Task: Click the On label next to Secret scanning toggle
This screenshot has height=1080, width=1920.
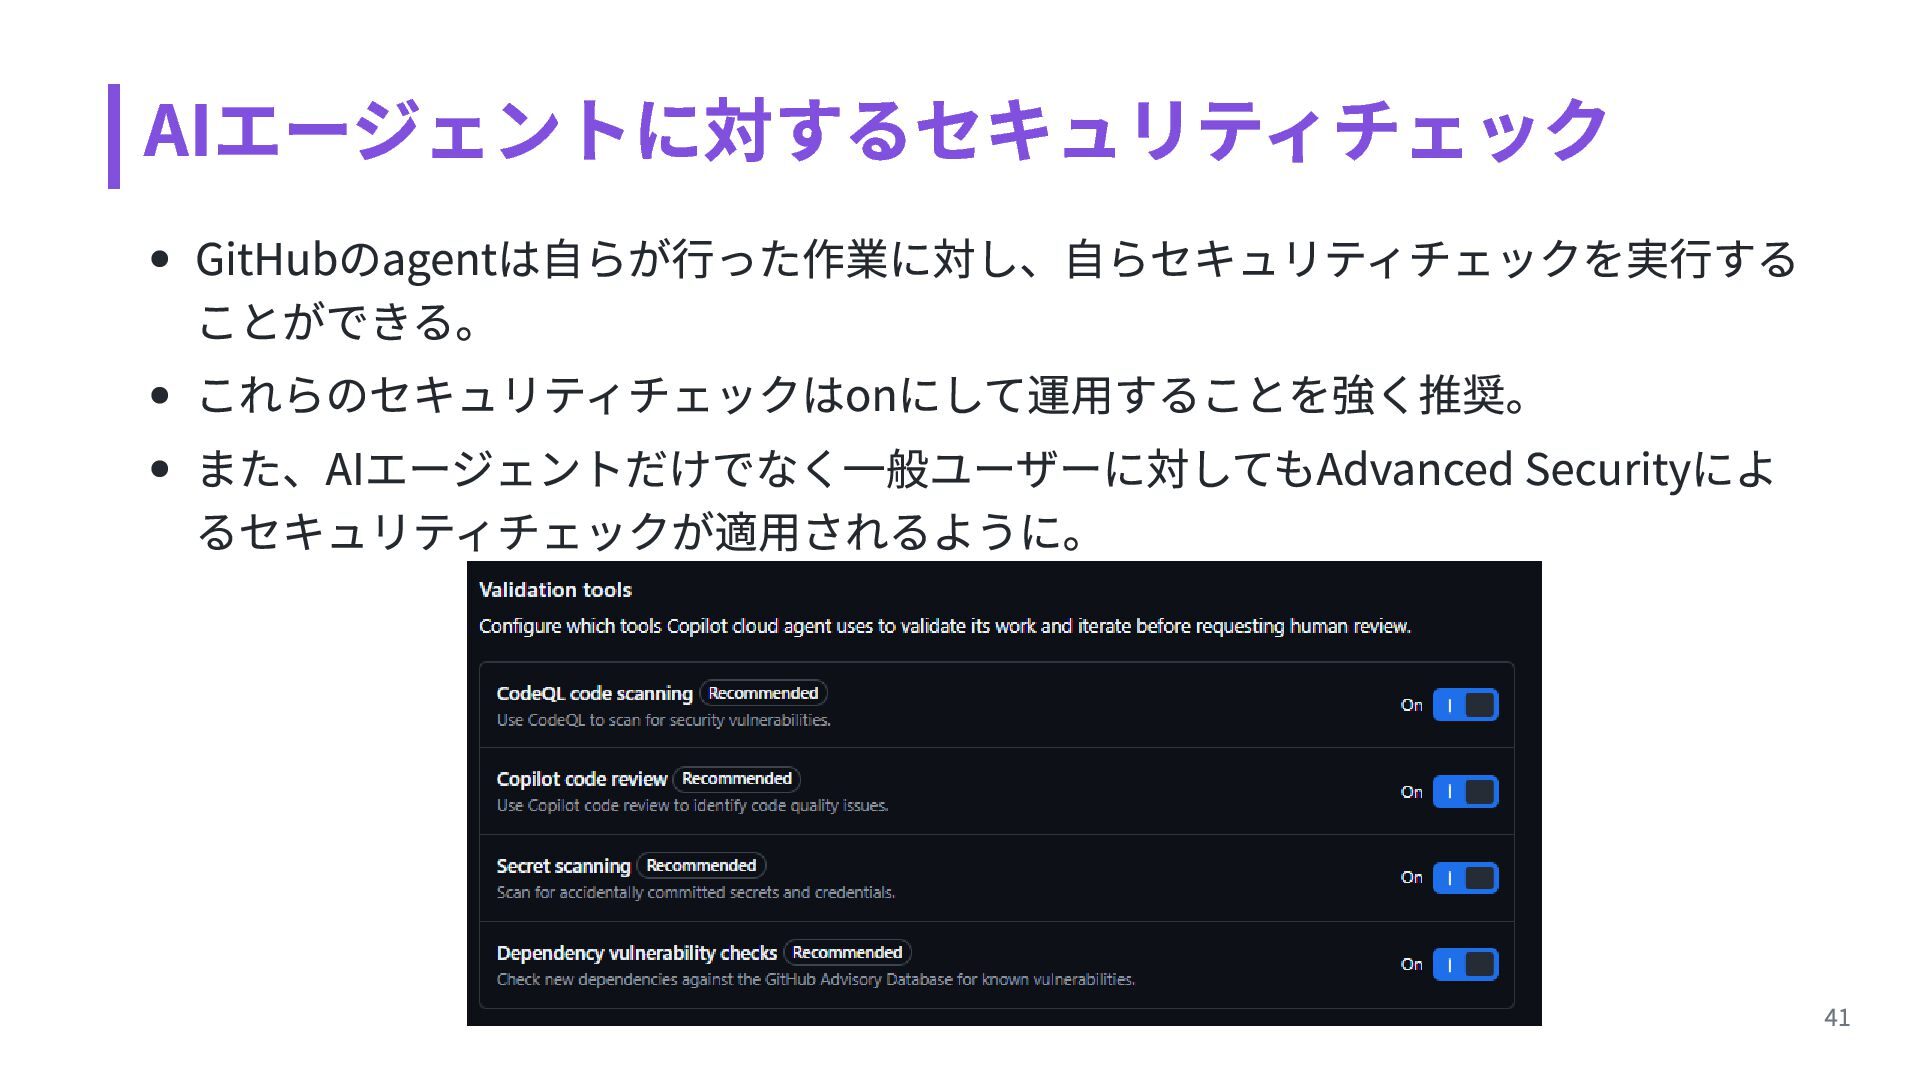Action: pos(1411,878)
